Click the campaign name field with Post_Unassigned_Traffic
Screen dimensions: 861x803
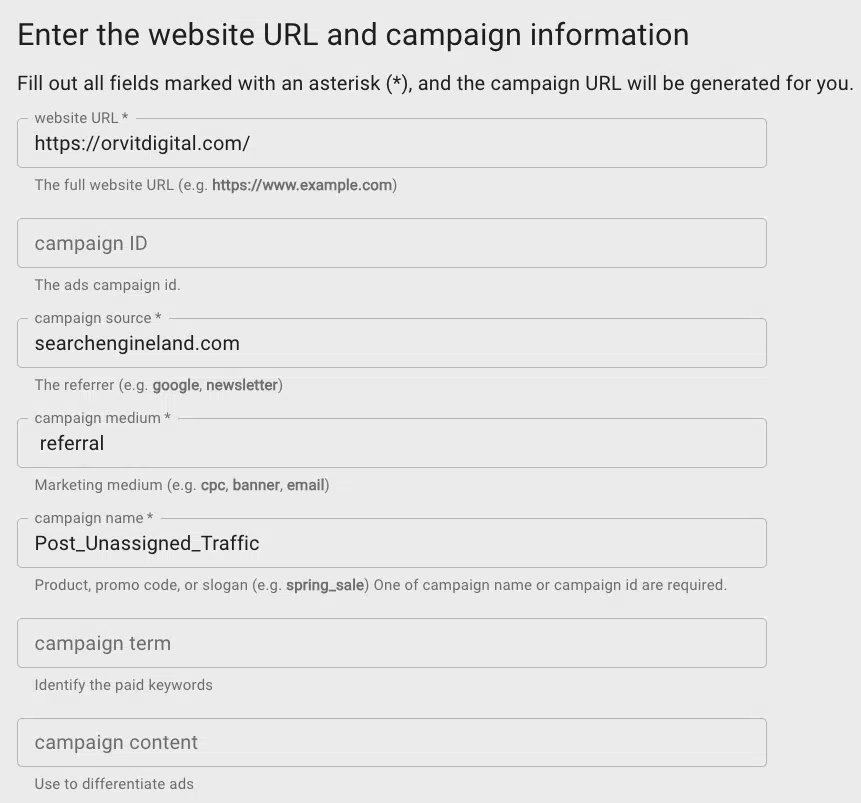[x=391, y=544]
